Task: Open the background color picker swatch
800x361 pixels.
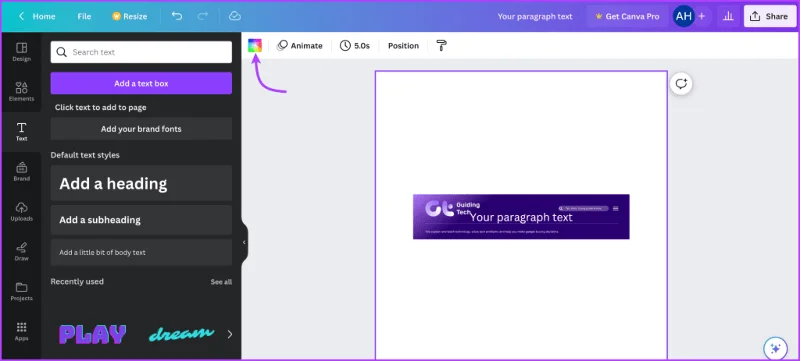Action: [255, 45]
